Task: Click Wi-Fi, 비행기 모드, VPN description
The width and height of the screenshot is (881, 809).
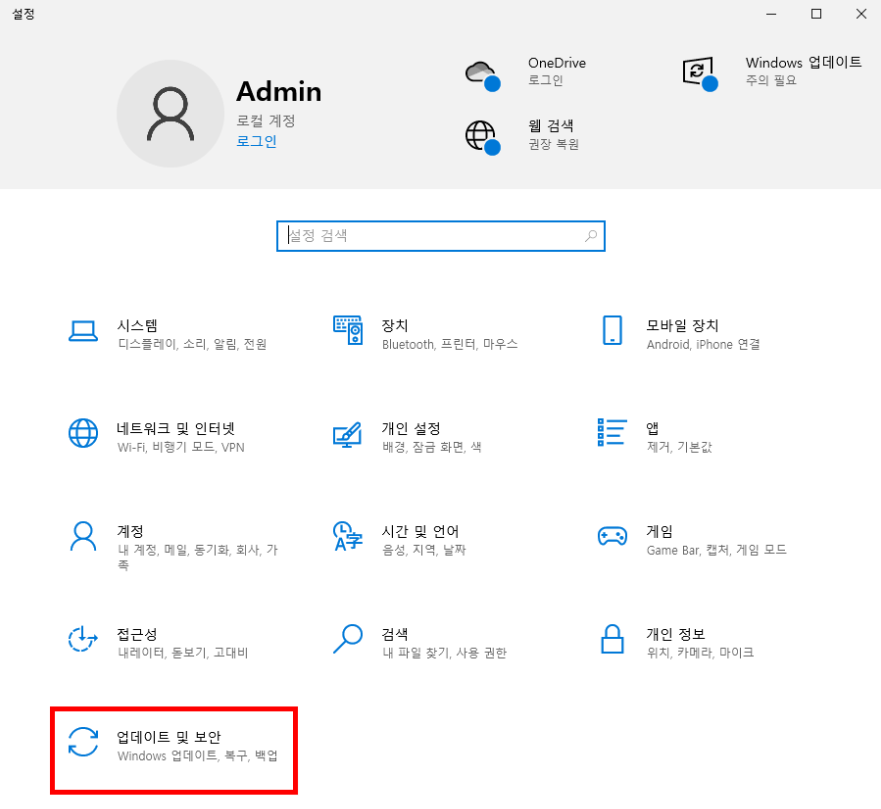Action: click(181, 447)
